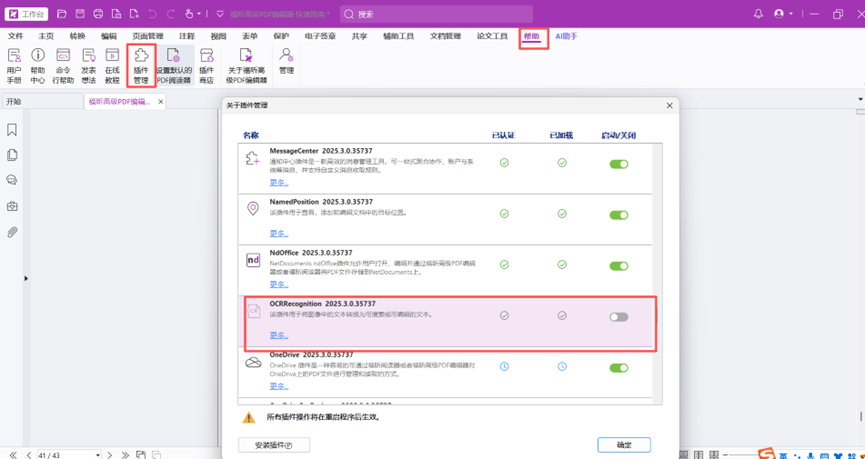Click 更多 link under OCRRecognition
Image resolution: width=865 pixels, height=459 pixels.
279,335
